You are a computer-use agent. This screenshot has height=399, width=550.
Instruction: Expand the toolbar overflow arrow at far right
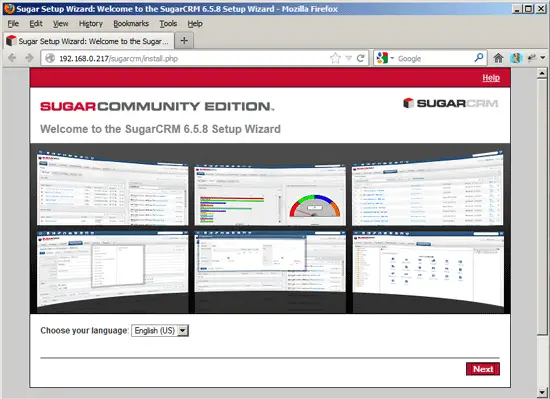tap(543, 58)
